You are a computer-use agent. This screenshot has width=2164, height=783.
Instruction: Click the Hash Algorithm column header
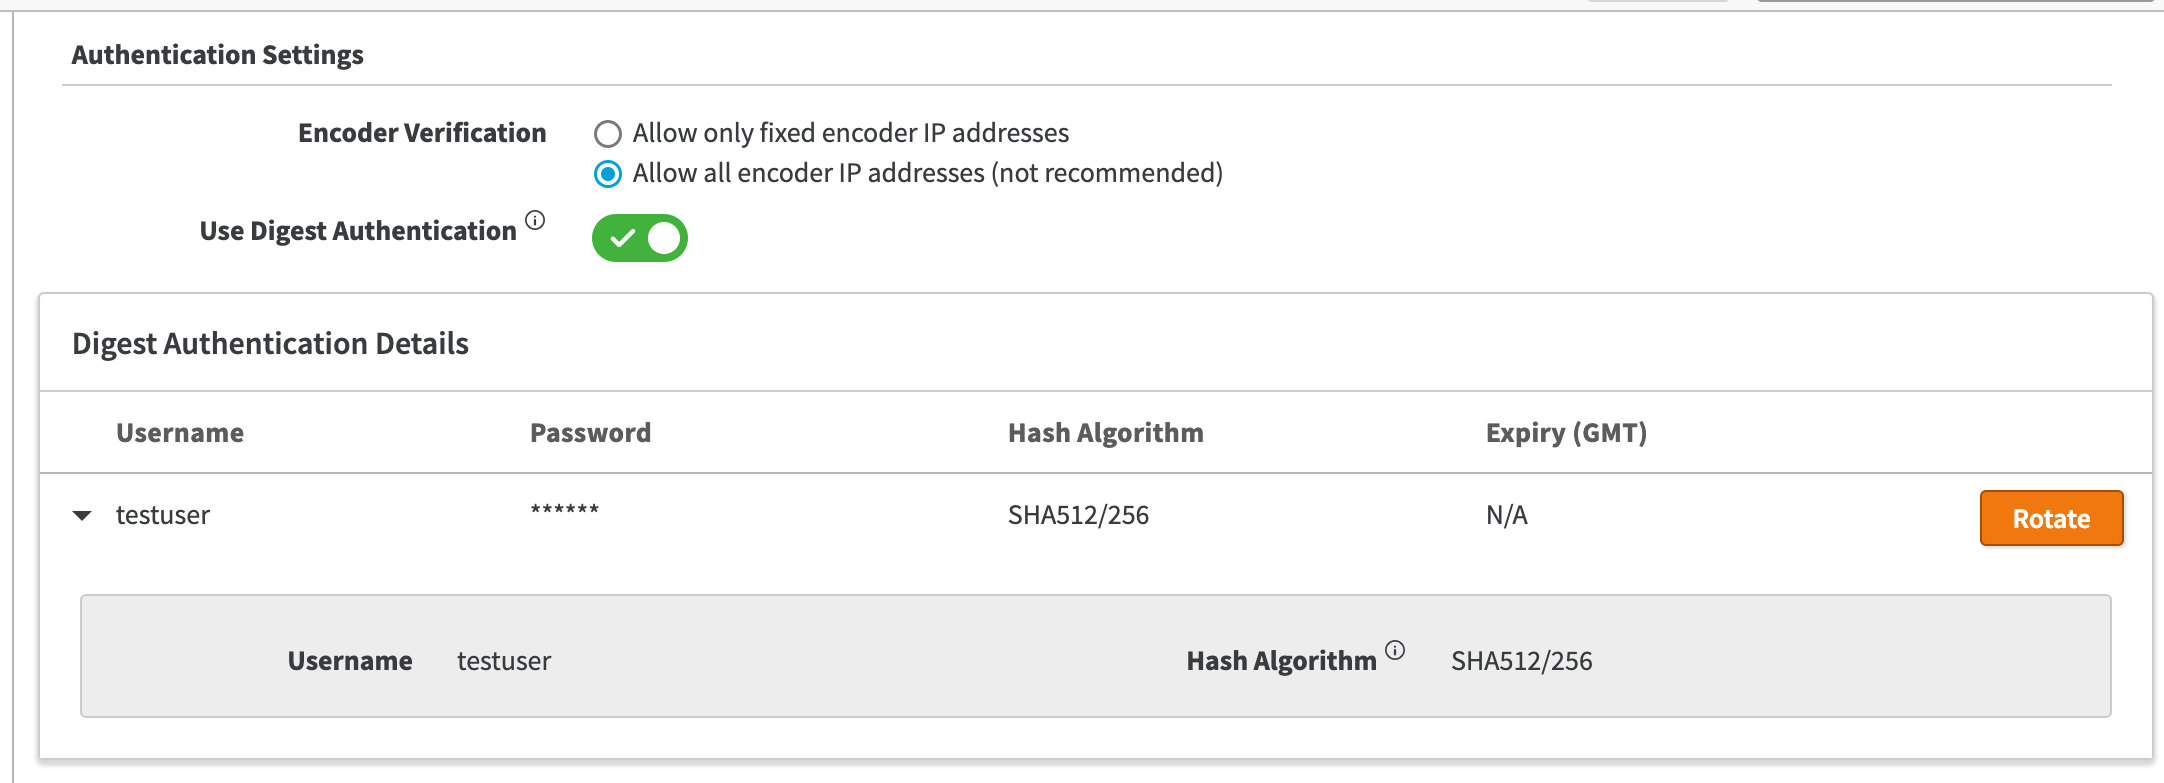[x=1105, y=433]
